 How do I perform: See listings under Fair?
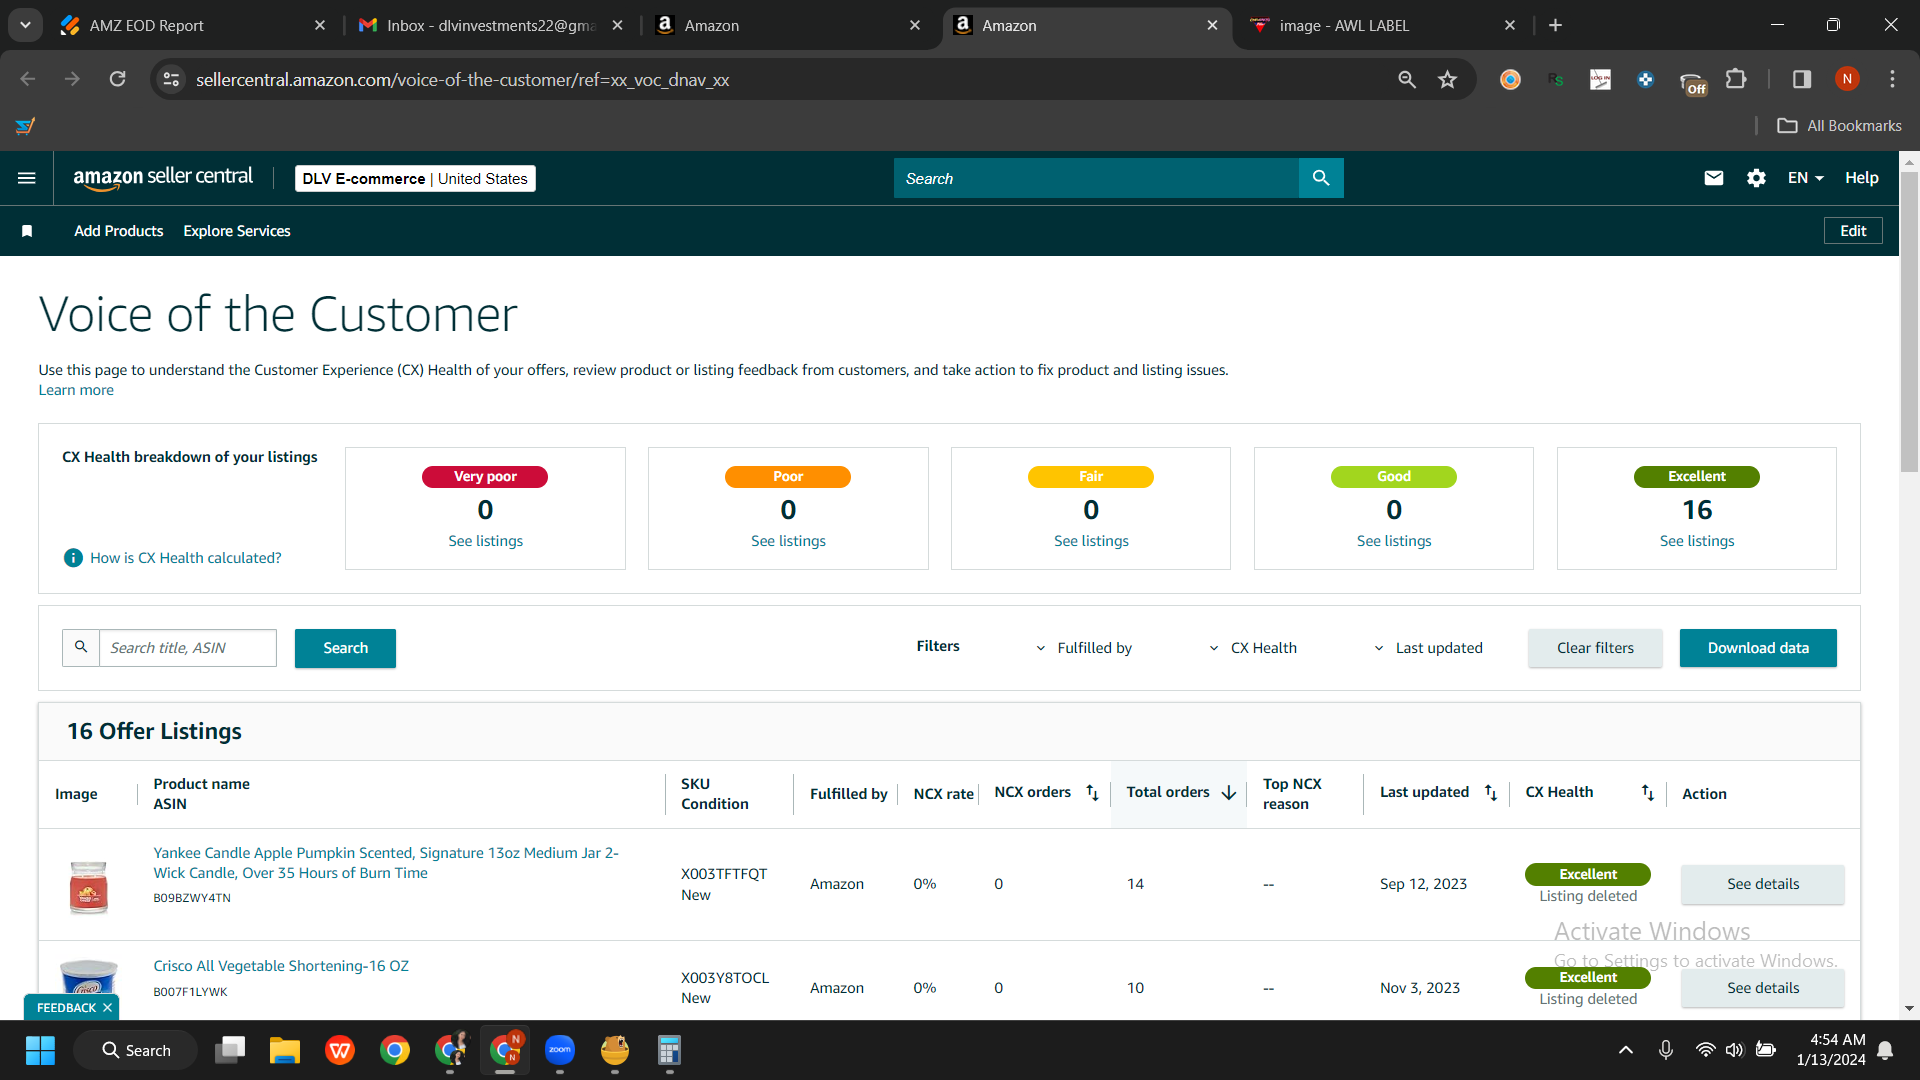pyautogui.click(x=1091, y=541)
